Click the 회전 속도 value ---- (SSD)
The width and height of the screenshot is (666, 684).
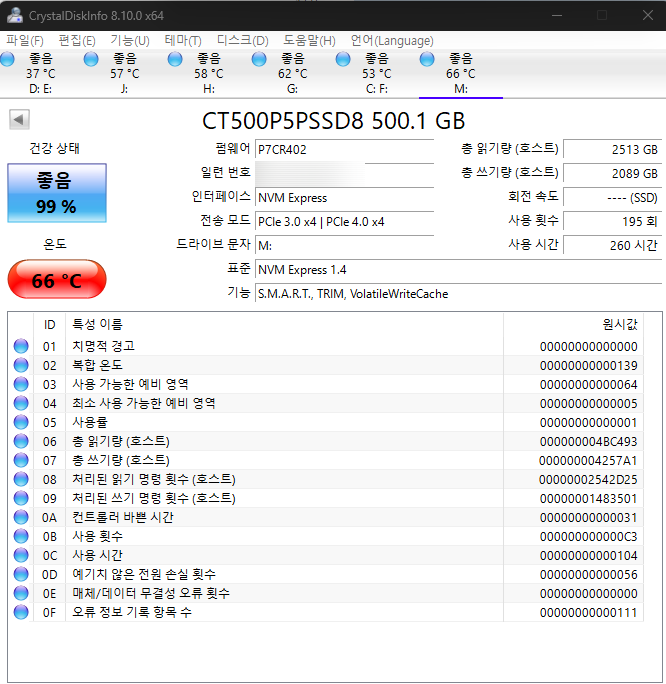pyautogui.click(x=613, y=198)
